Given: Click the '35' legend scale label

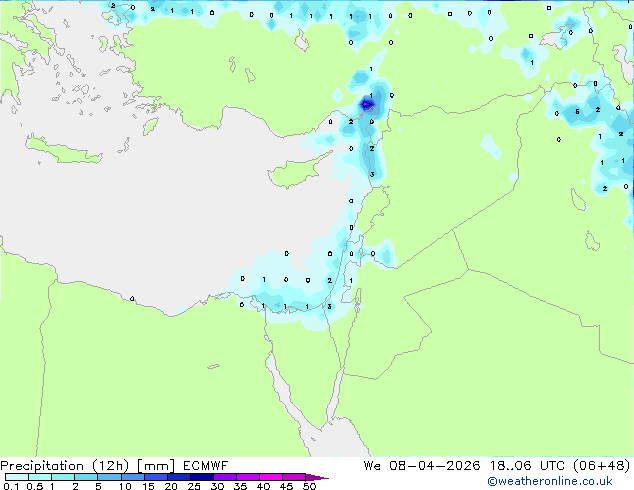Looking at the screenshot, I should point(240,486).
